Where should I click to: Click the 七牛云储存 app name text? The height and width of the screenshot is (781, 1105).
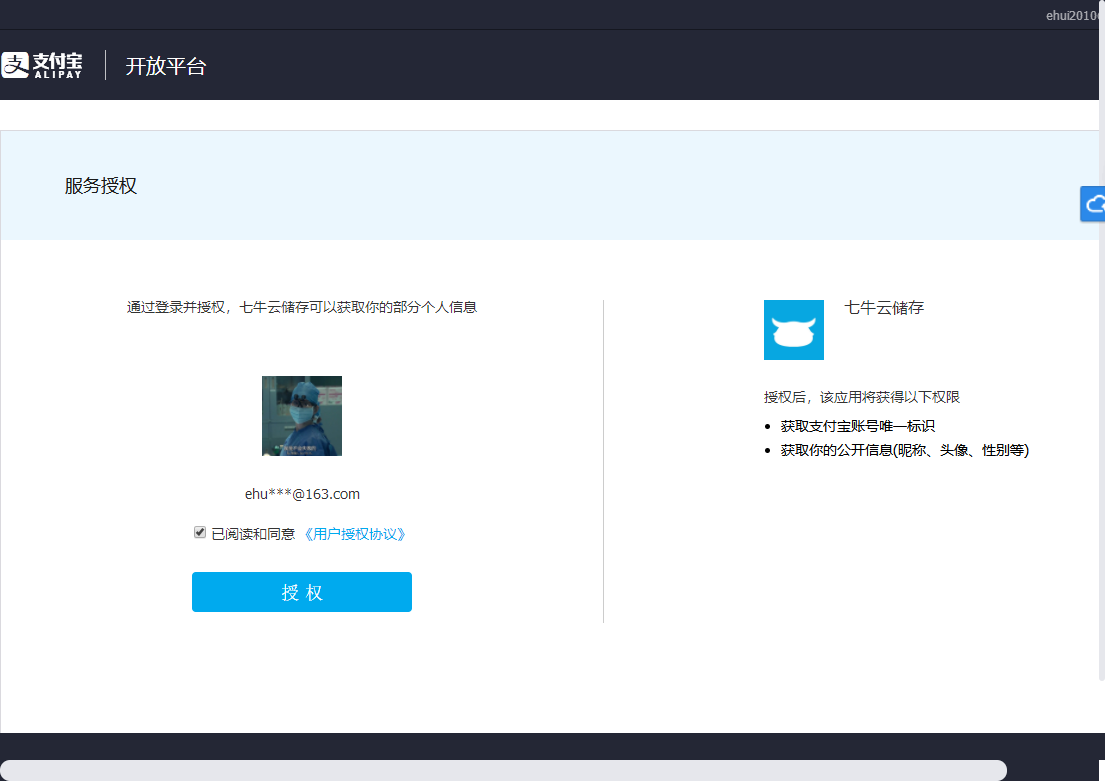pos(884,308)
